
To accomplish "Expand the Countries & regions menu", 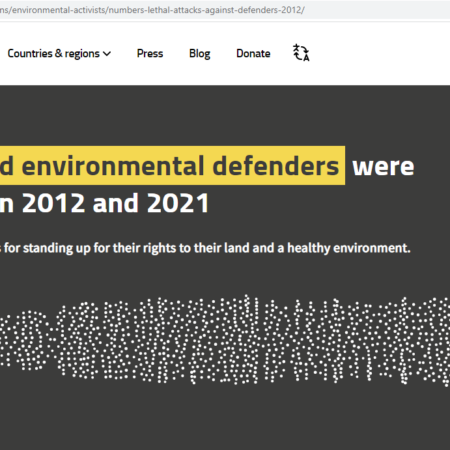I will (x=59, y=54).
